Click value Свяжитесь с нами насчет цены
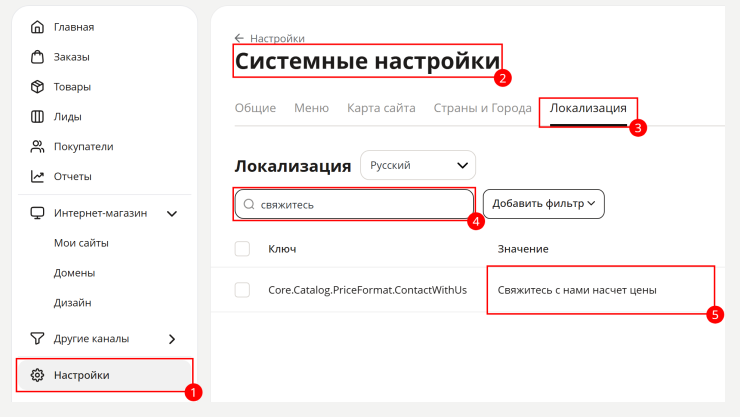Image resolution: width=740 pixels, height=417 pixels. 577,290
